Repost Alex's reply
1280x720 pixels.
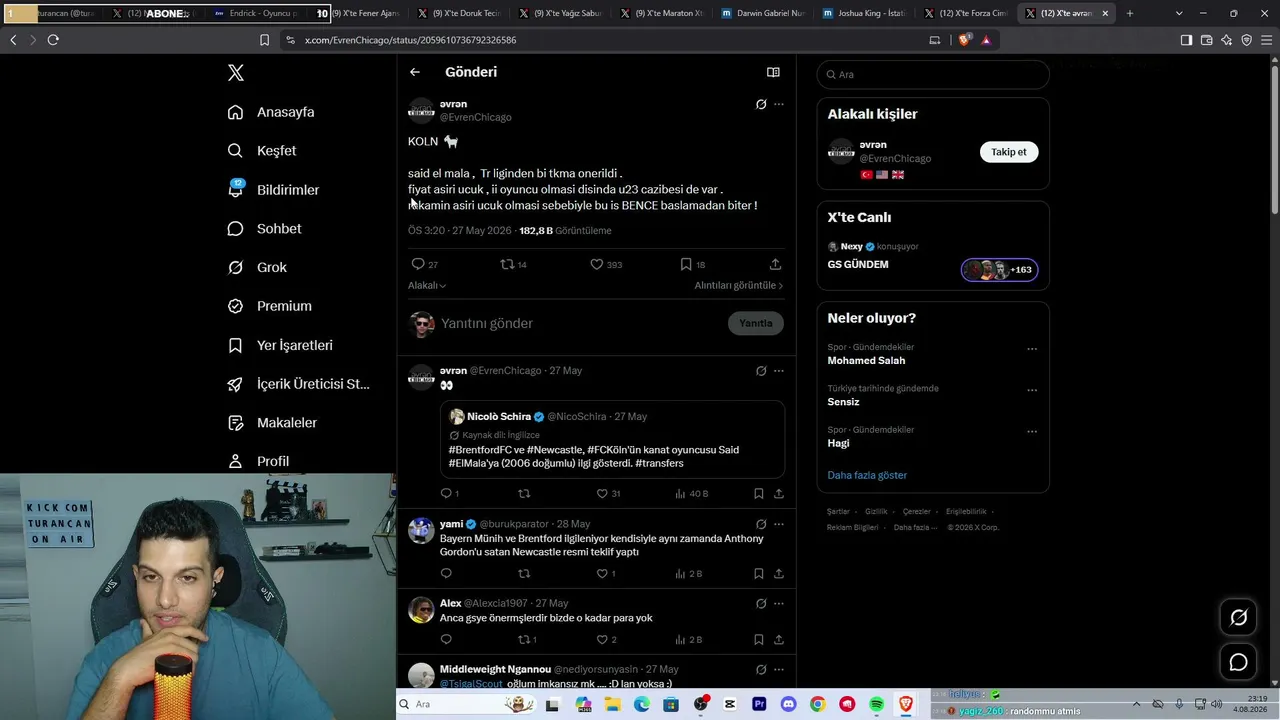527,639
